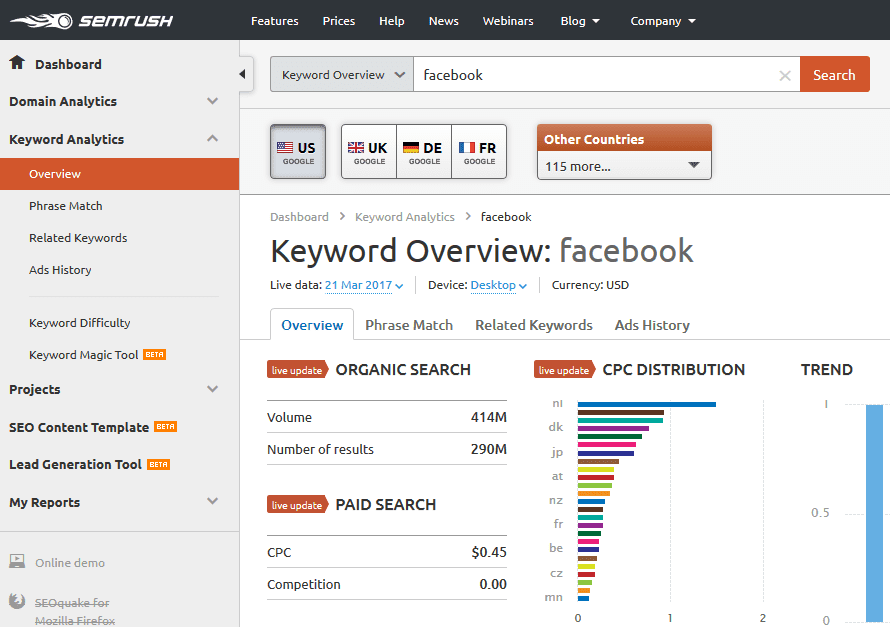Open the Keyword Overview report type dropdown
Image resolution: width=890 pixels, height=627 pixels.
342,74
